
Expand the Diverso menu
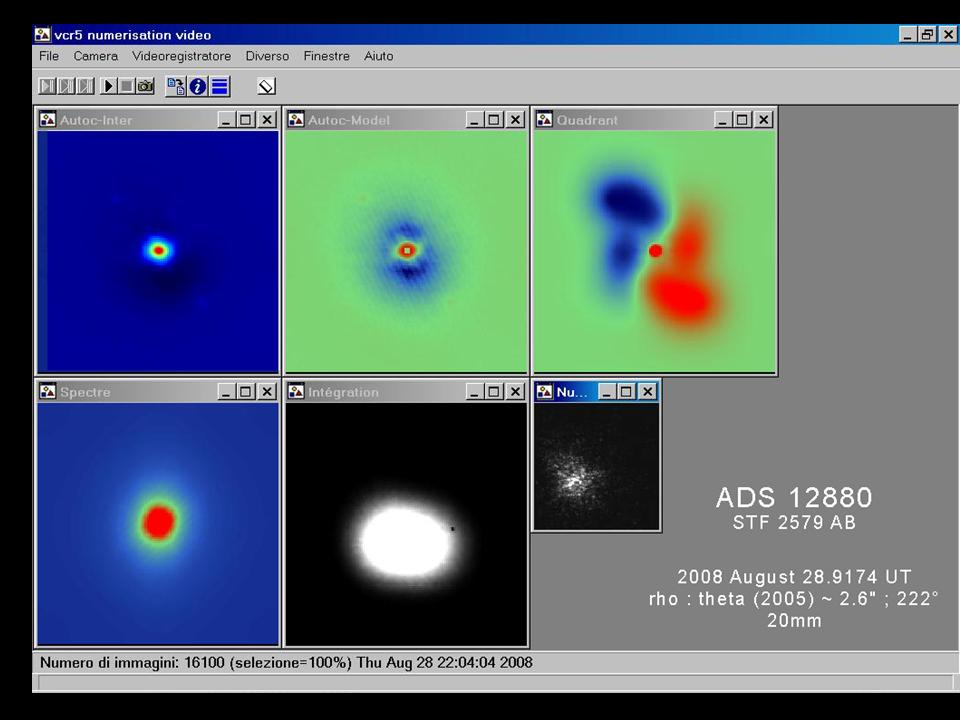tap(267, 56)
